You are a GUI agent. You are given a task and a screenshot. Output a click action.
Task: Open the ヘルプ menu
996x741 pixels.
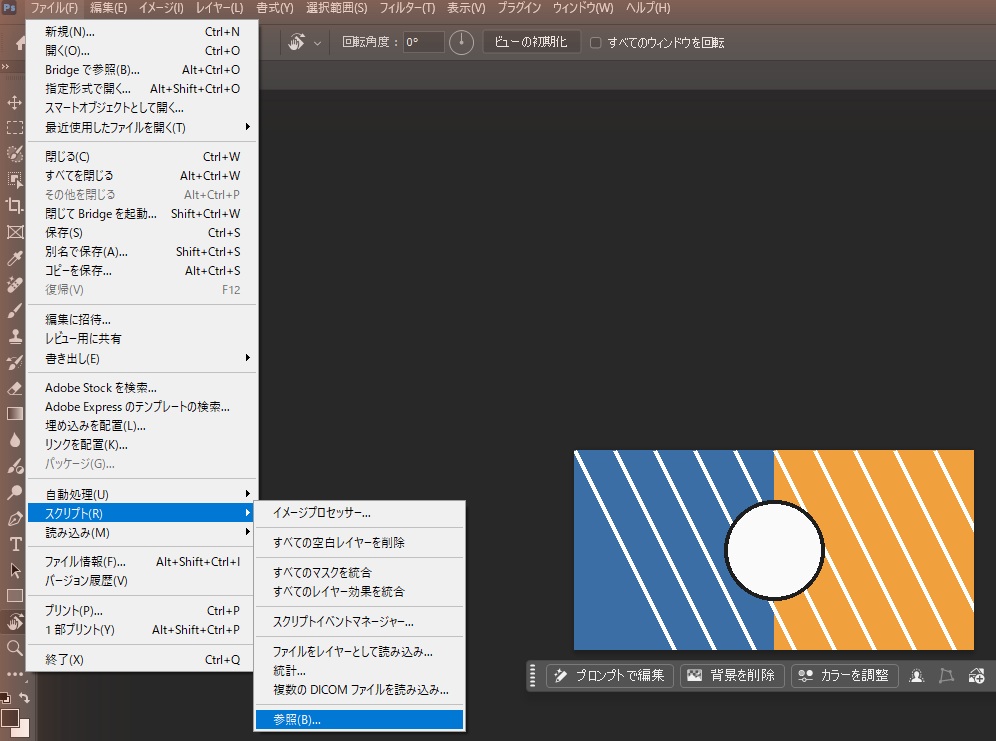pyautogui.click(x=648, y=8)
